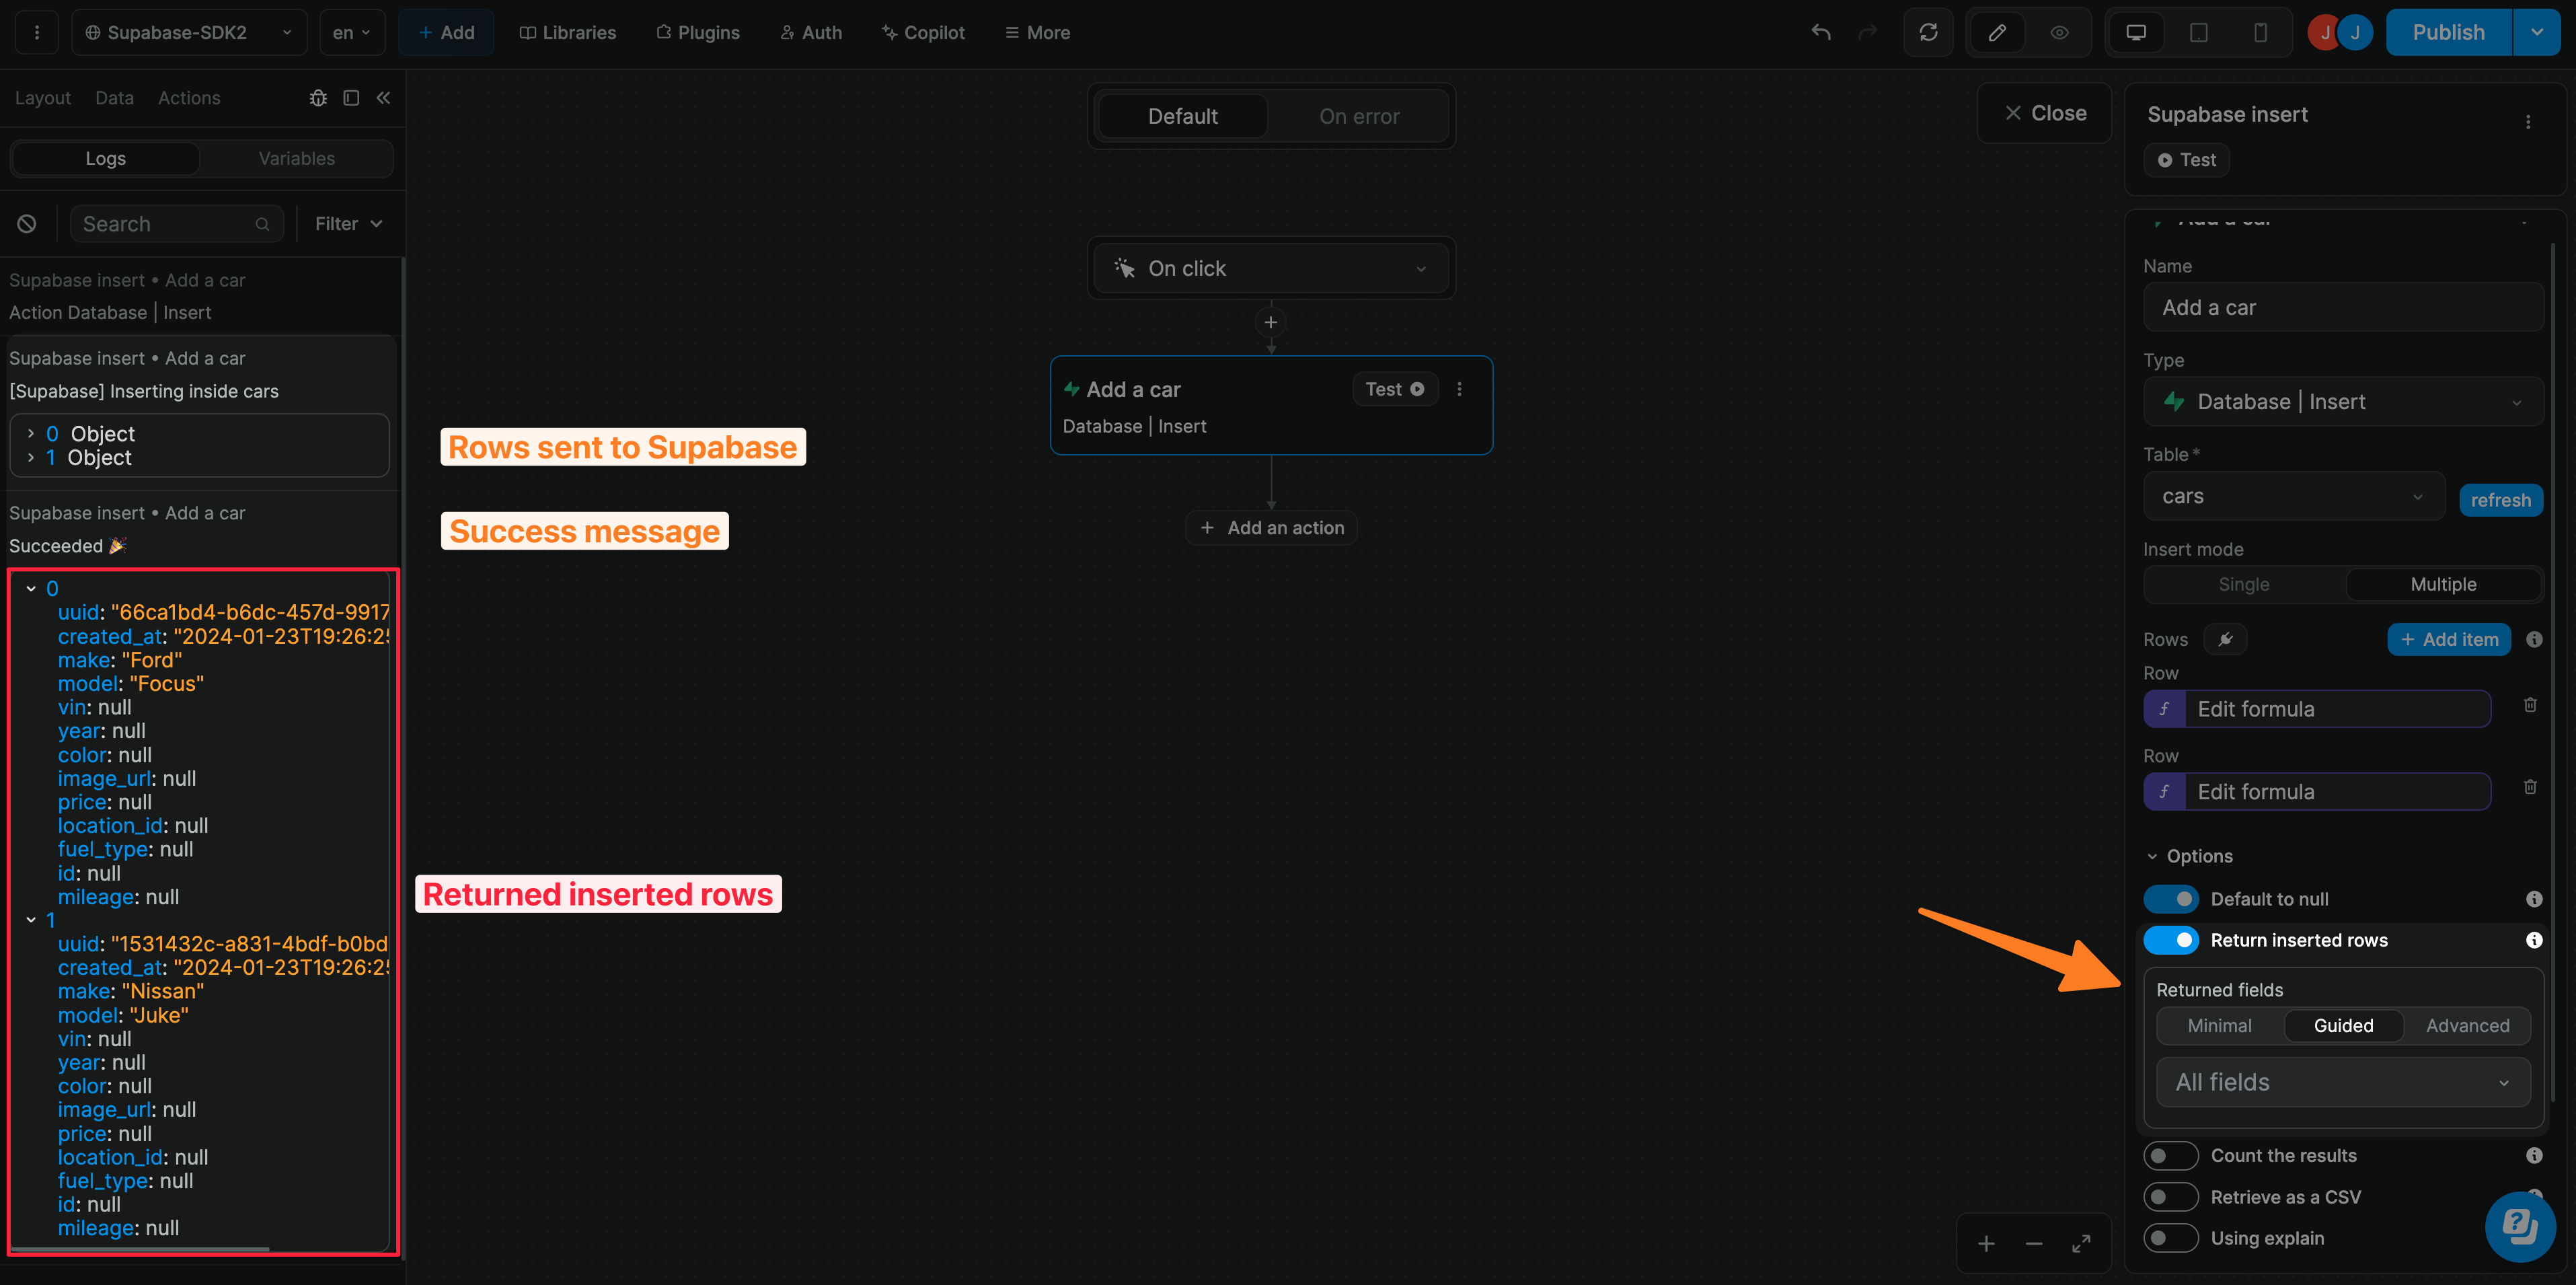Click the debug bug icon in left panel

point(318,98)
